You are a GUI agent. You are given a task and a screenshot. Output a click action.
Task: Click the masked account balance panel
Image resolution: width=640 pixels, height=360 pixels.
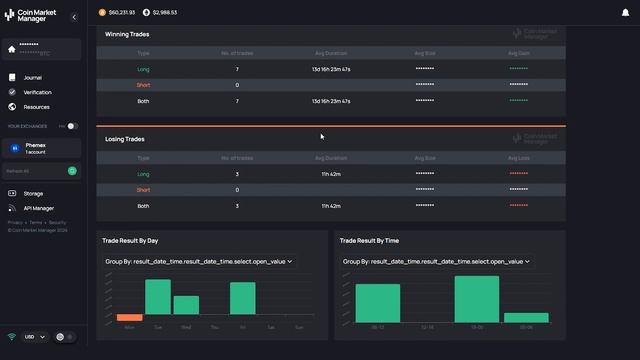[41, 49]
